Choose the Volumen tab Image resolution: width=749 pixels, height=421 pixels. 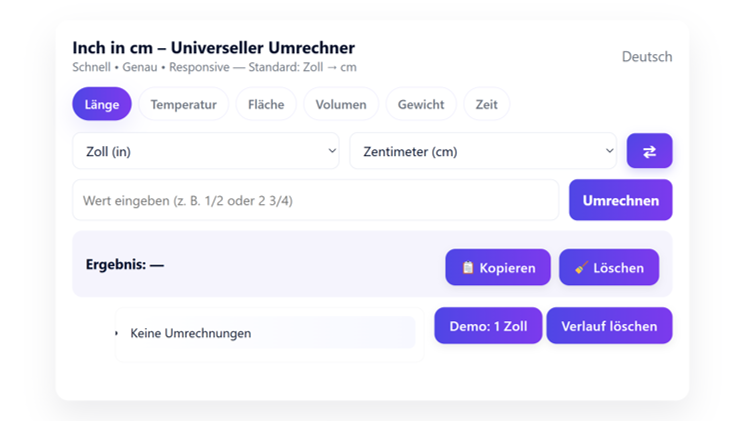pyautogui.click(x=341, y=104)
